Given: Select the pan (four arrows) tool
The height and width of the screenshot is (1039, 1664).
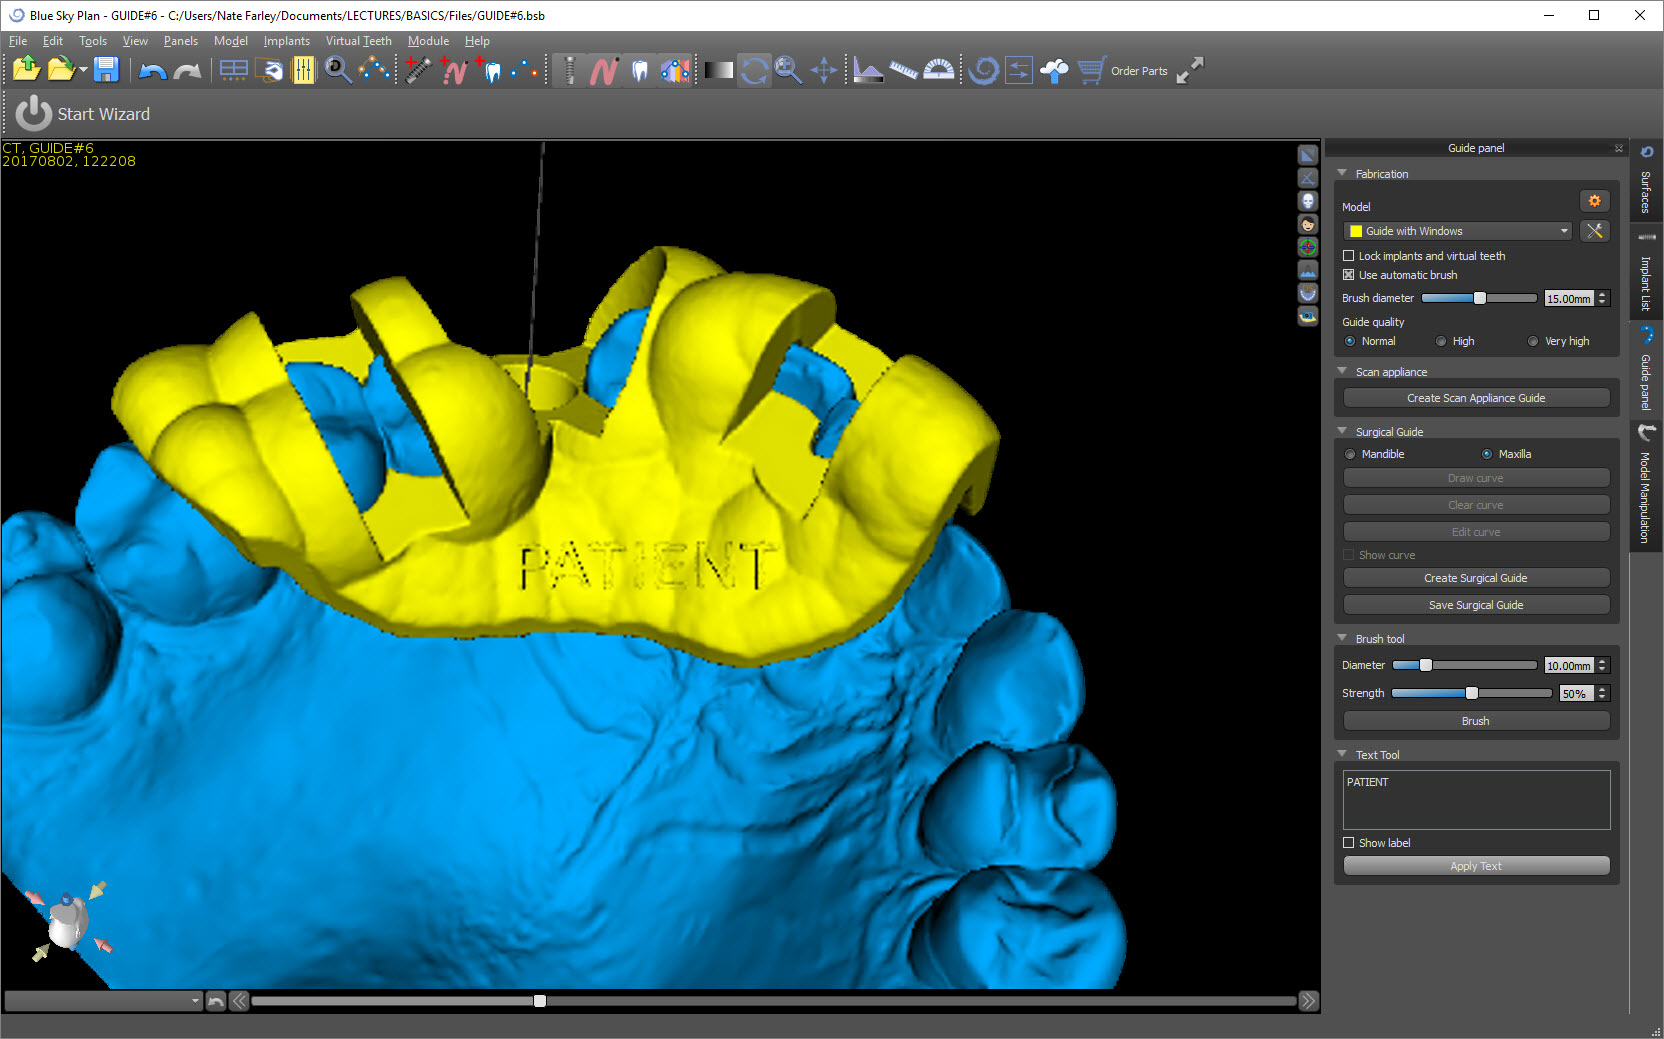Looking at the screenshot, I should [824, 70].
